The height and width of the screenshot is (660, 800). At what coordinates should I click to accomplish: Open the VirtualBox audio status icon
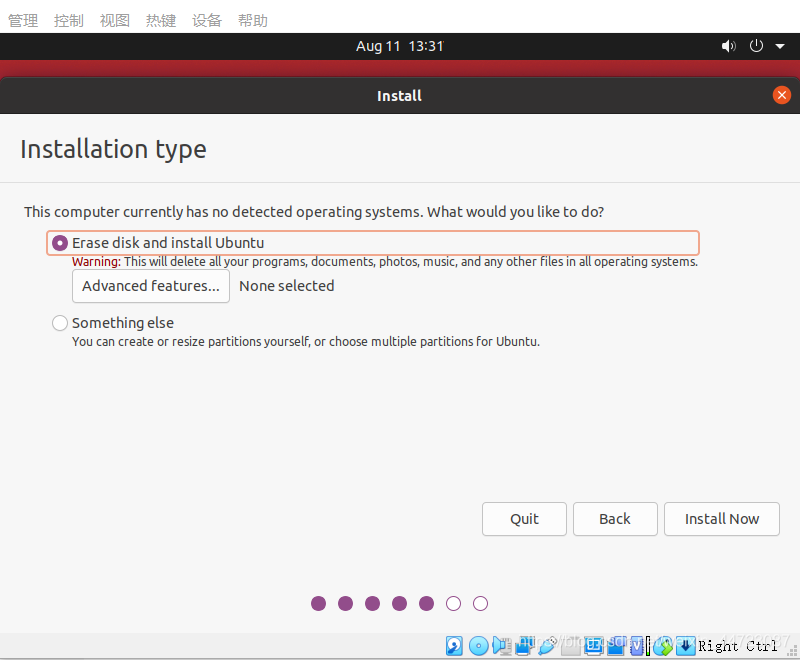[502, 646]
